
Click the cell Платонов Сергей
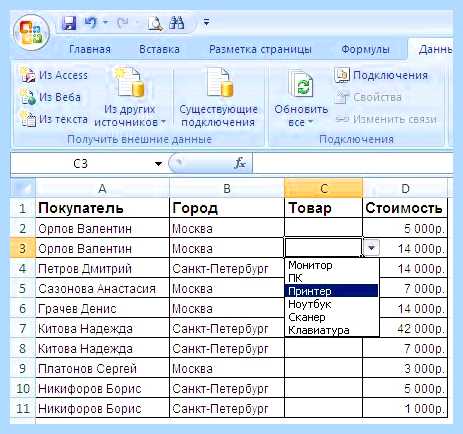[102, 368]
